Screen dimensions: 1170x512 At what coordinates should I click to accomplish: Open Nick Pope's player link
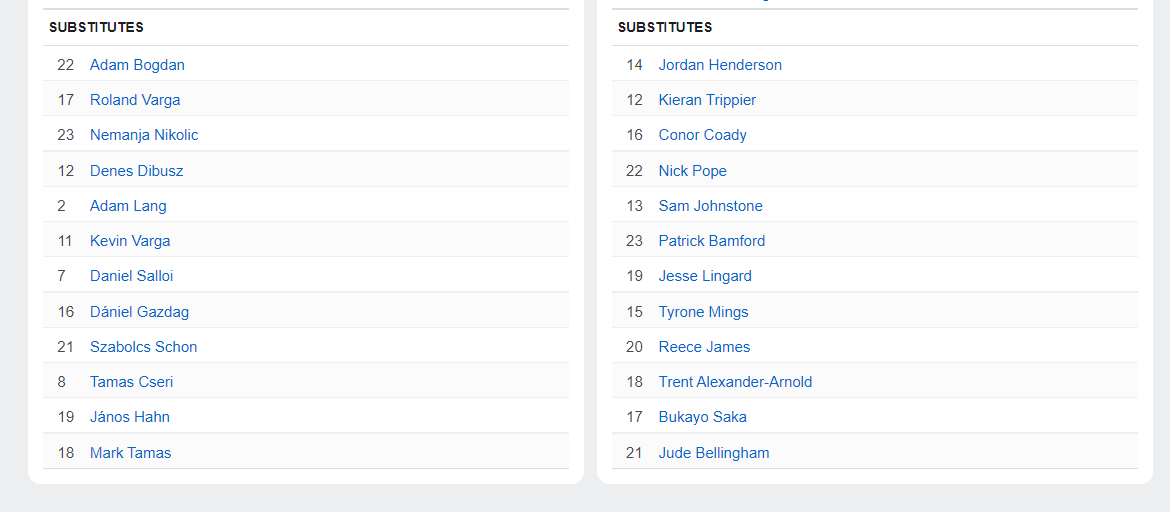click(692, 171)
